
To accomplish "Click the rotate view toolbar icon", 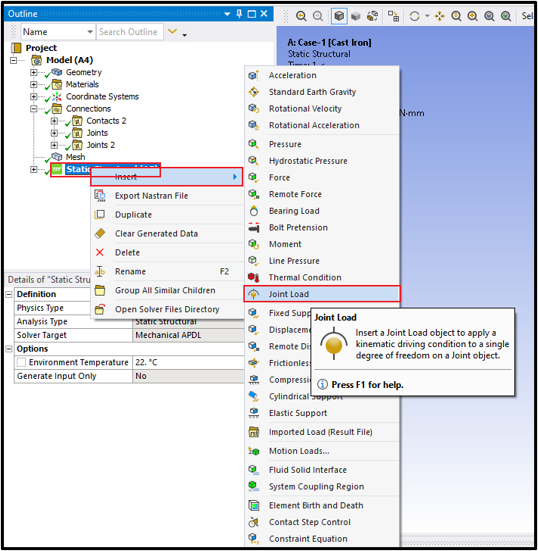I will pos(415,16).
